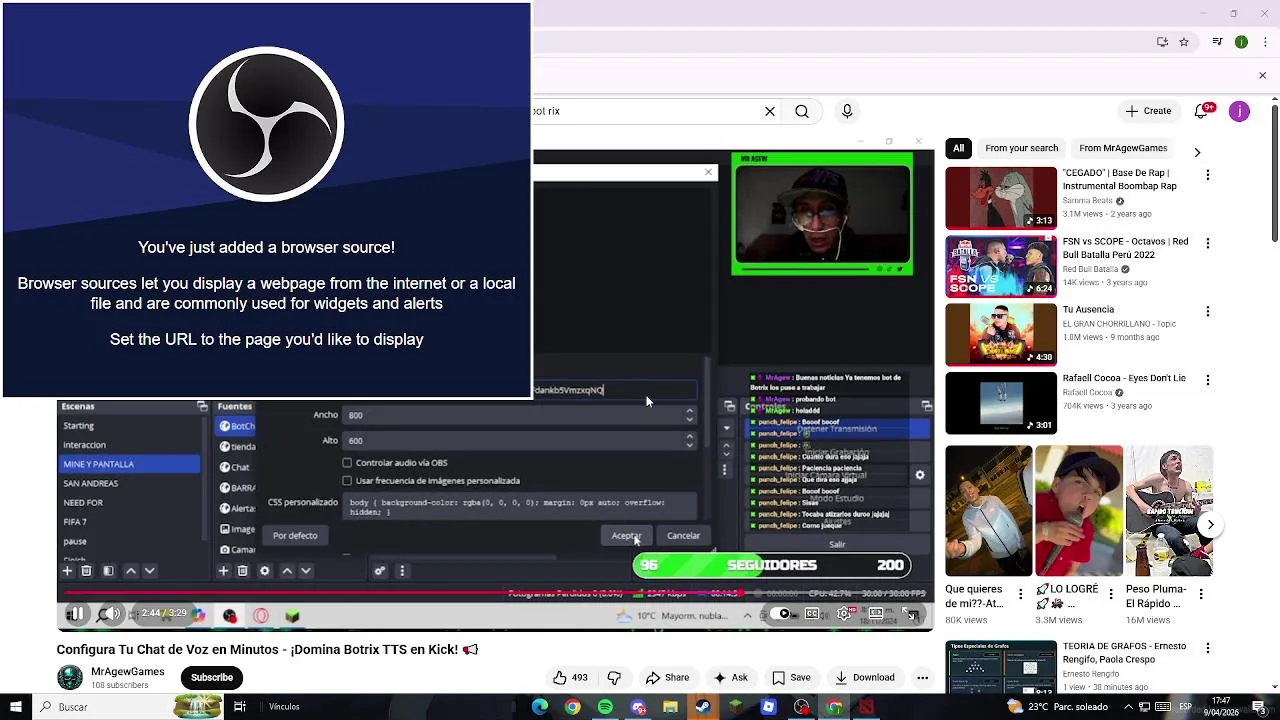Open Spotify from the taskbar
The height and width of the screenshot is (720, 1280).
pyautogui.click(x=605, y=707)
